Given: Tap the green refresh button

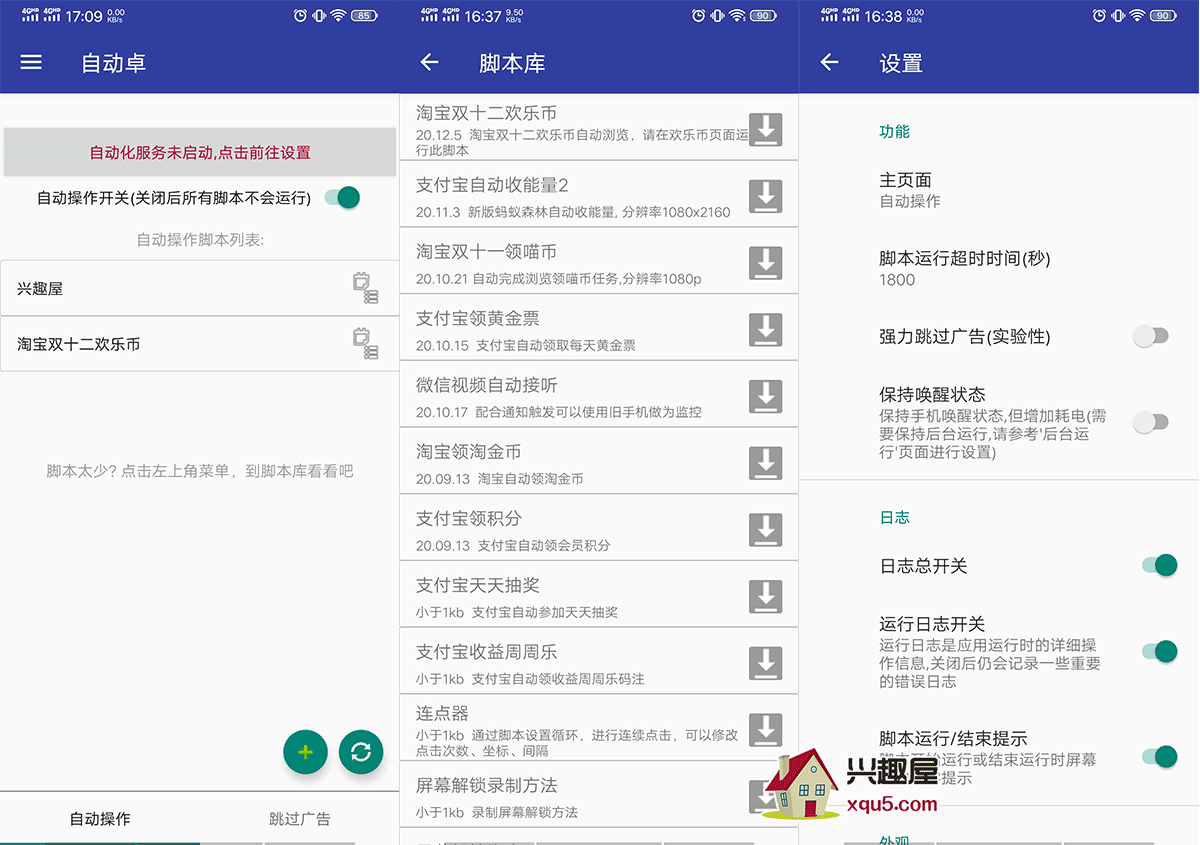Looking at the screenshot, I should [x=361, y=752].
